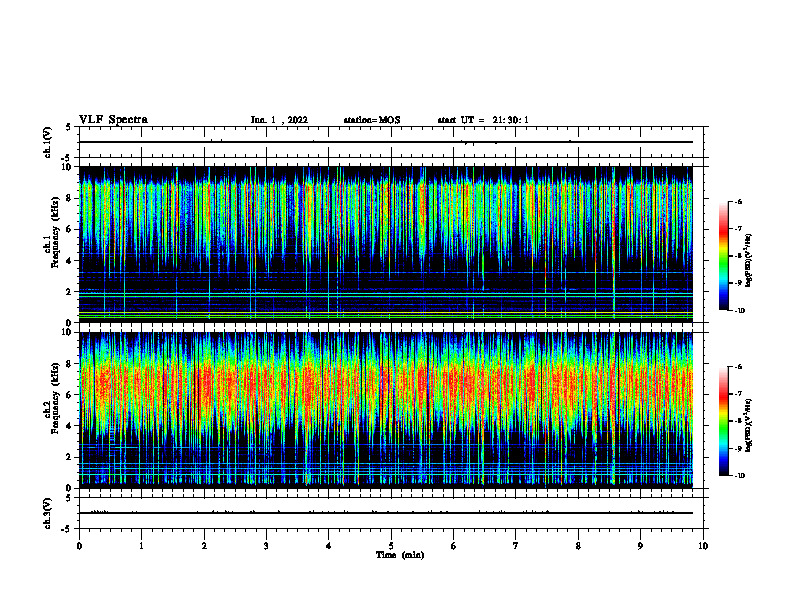Click the color scale bar beside ch.1 spectrogram
792x612 pixels.
(x=723, y=256)
